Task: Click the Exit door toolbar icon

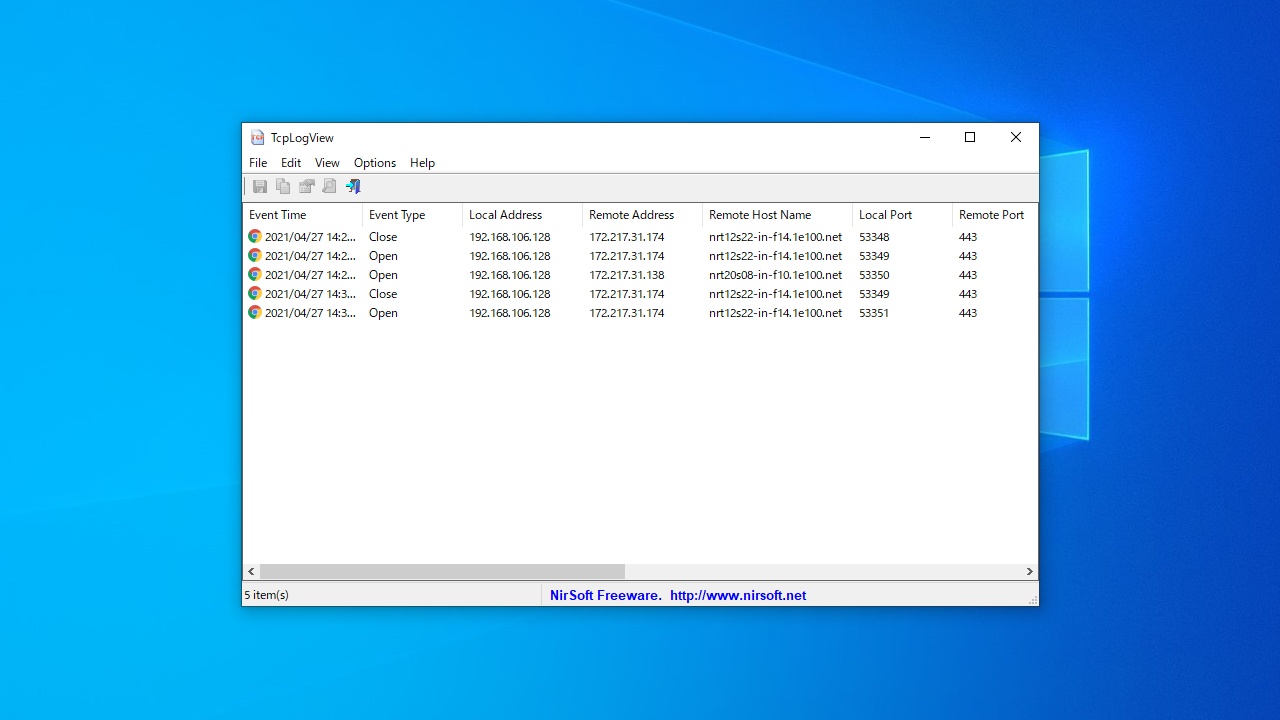Action: (353, 186)
